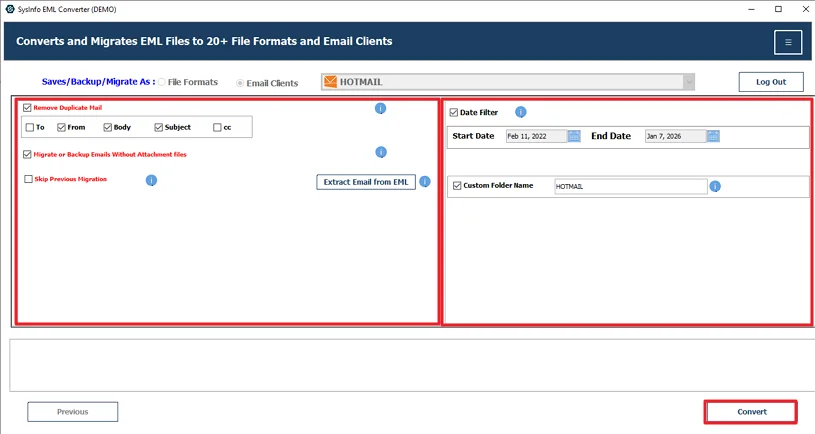Select Email Clients radio button
The height and width of the screenshot is (434, 815).
240,83
